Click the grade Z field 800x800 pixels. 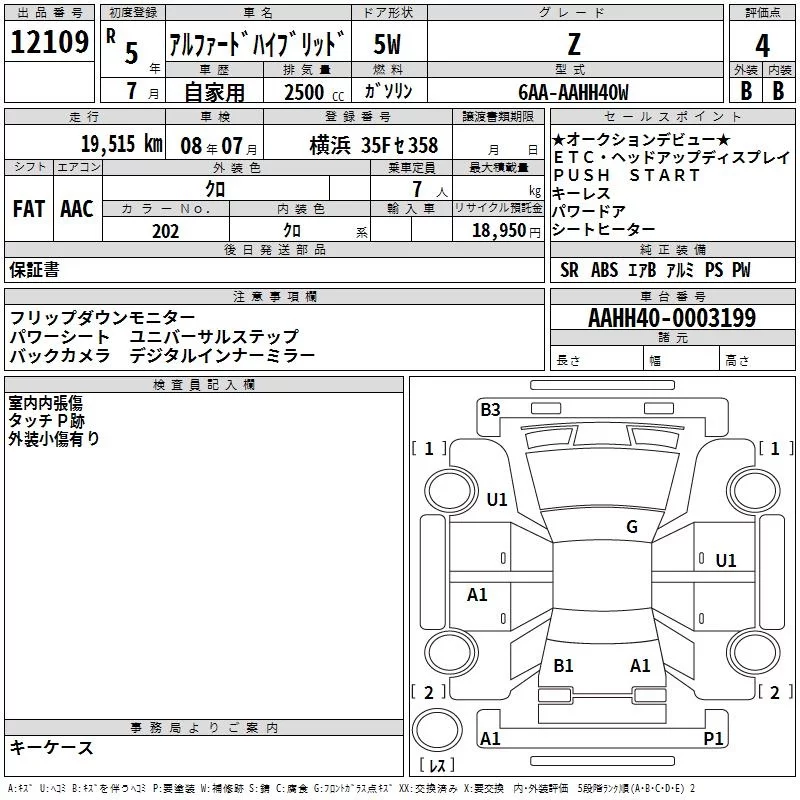click(x=573, y=46)
